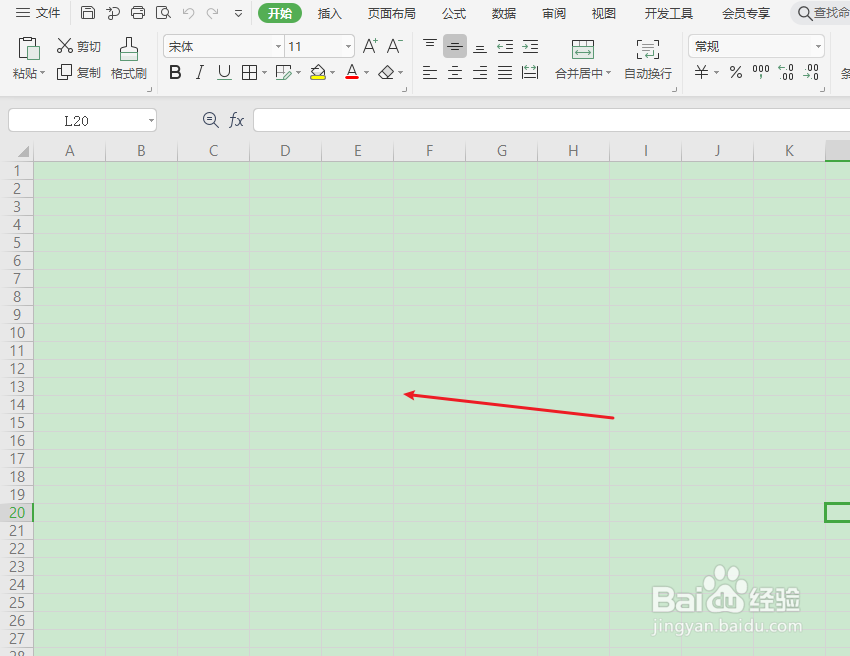The width and height of the screenshot is (850, 656).
Task: Apply cell borders icon
Action: point(249,72)
